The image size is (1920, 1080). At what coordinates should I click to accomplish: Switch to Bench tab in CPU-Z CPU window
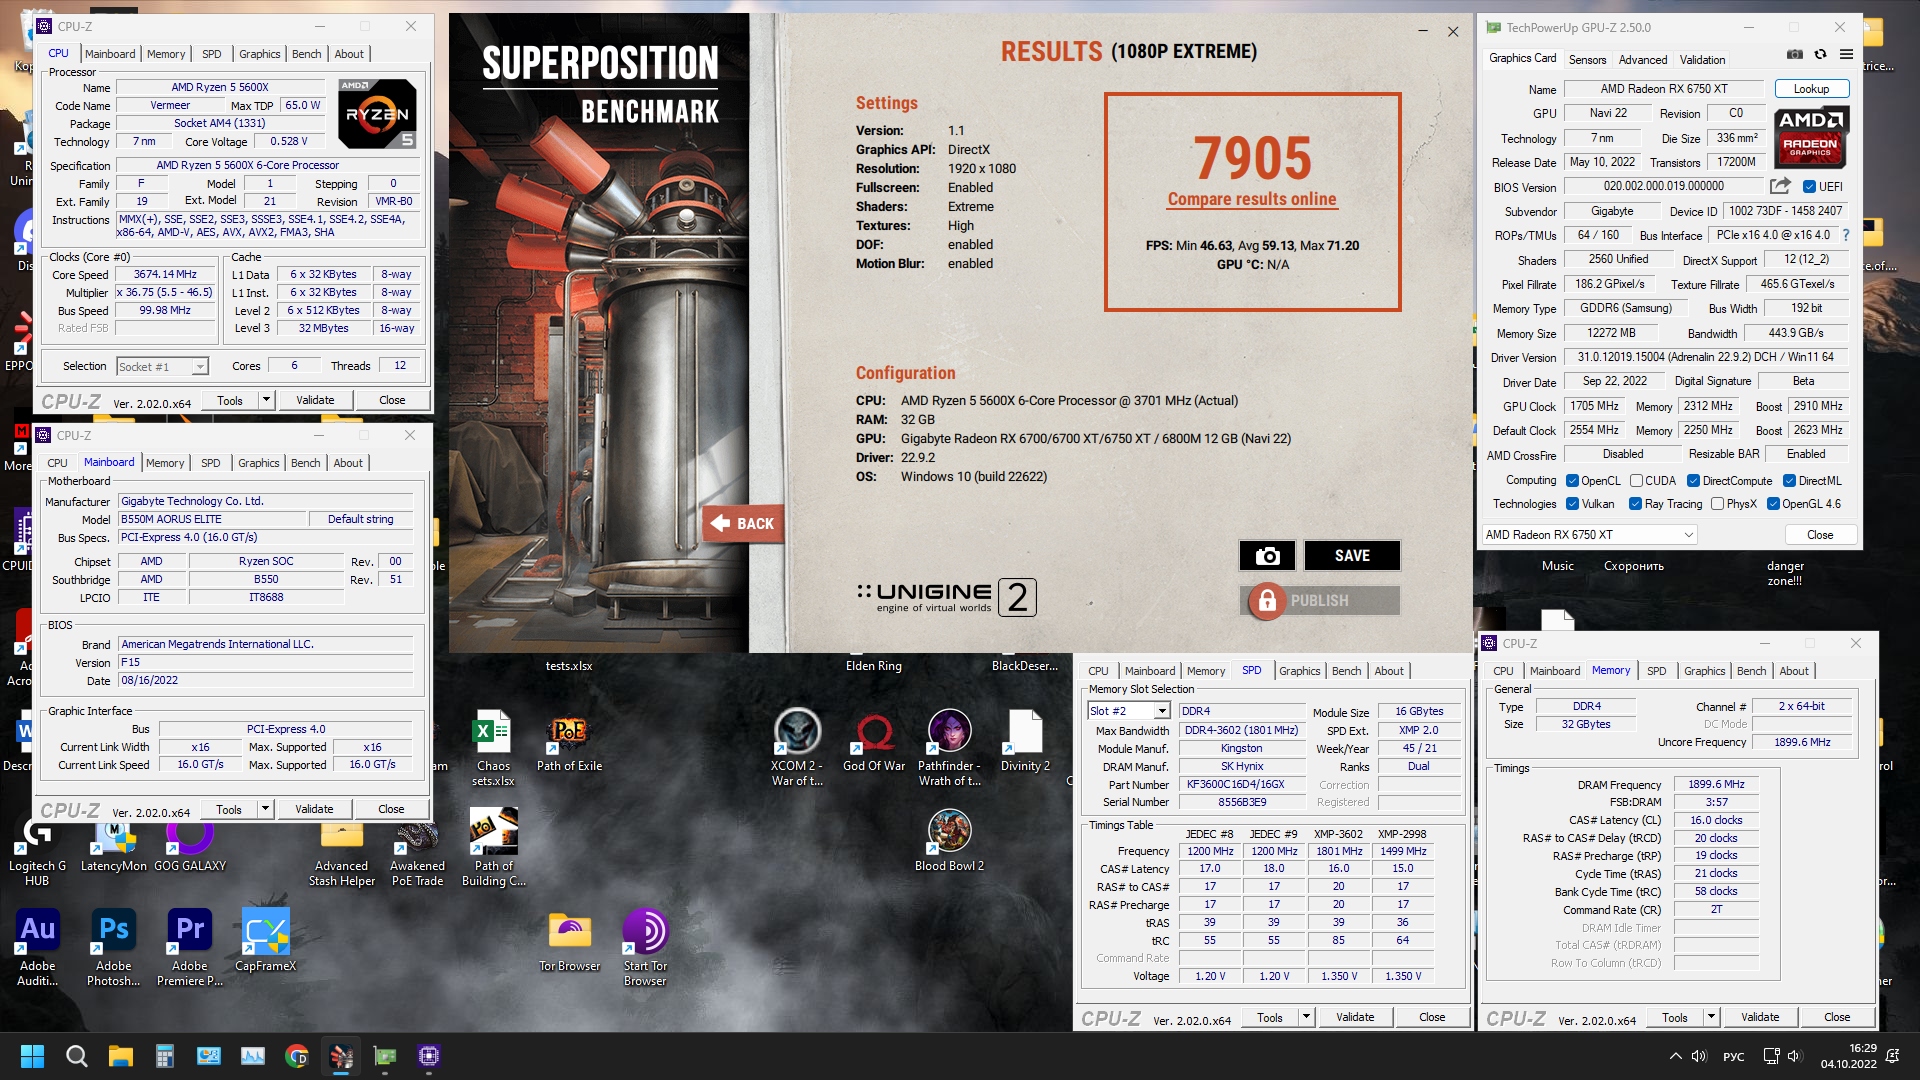tap(306, 54)
